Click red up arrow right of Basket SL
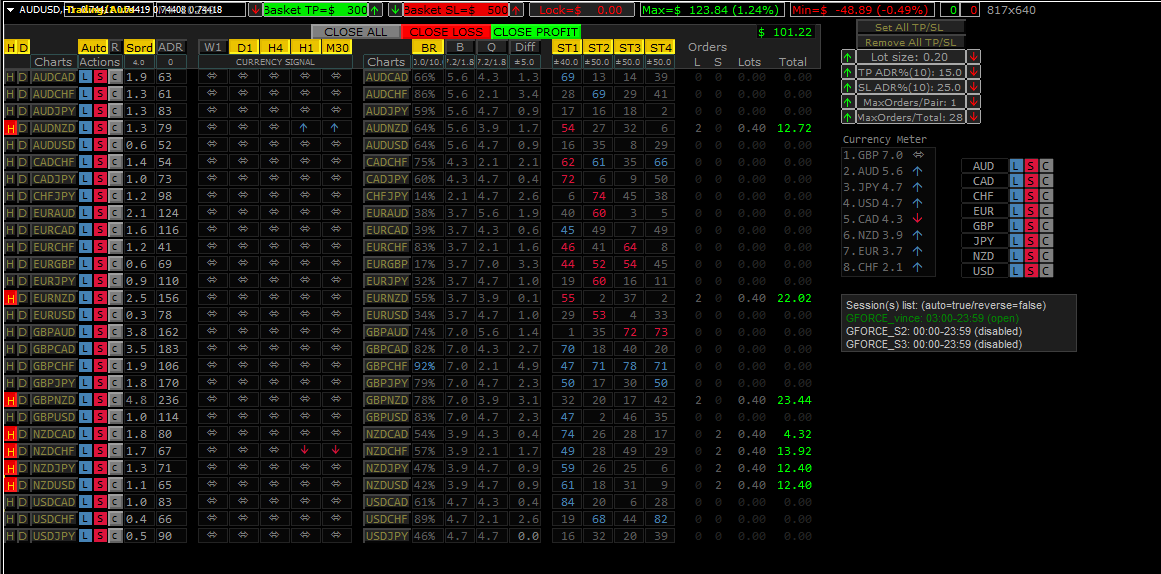This screenshot has height=574, width=1161. pos(516,10)
